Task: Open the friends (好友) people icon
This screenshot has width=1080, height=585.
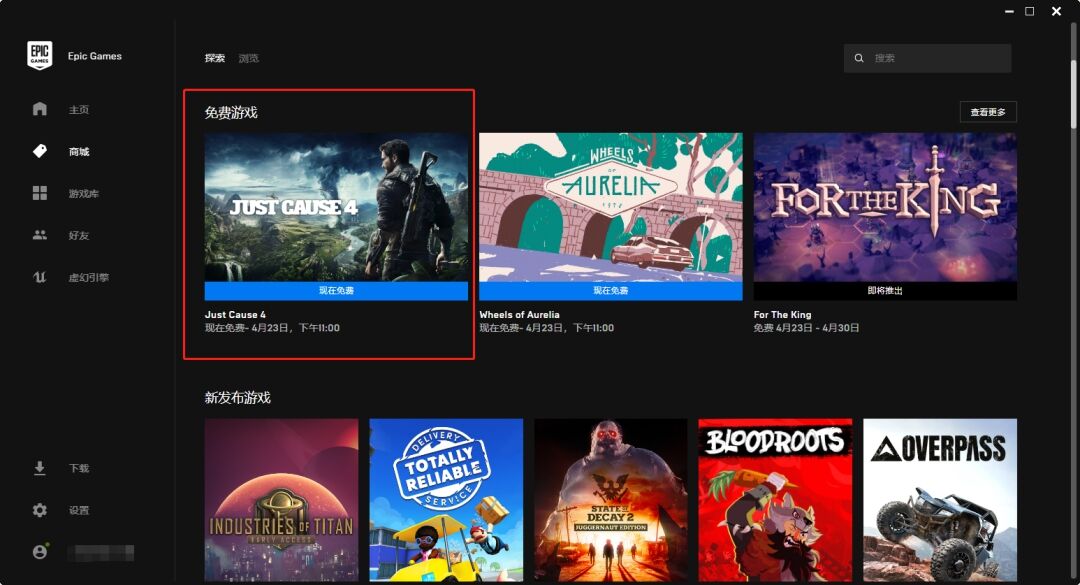Action: pos(40,235)
